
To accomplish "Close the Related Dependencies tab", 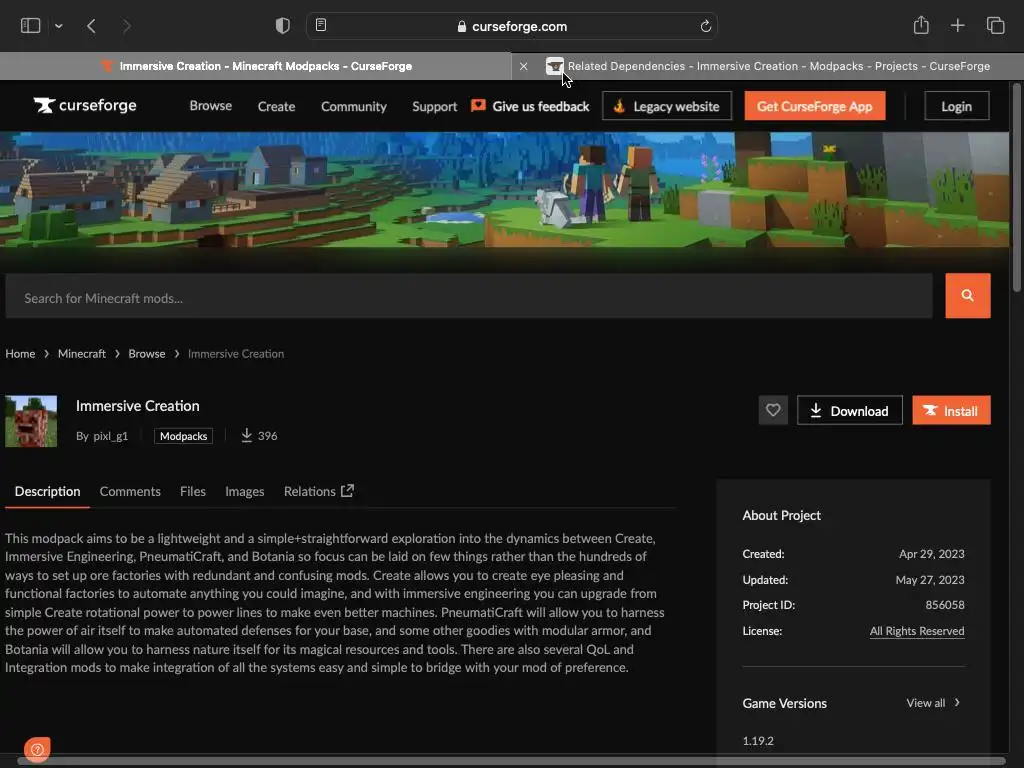I will pyautogui.click(x=523, y=66).
